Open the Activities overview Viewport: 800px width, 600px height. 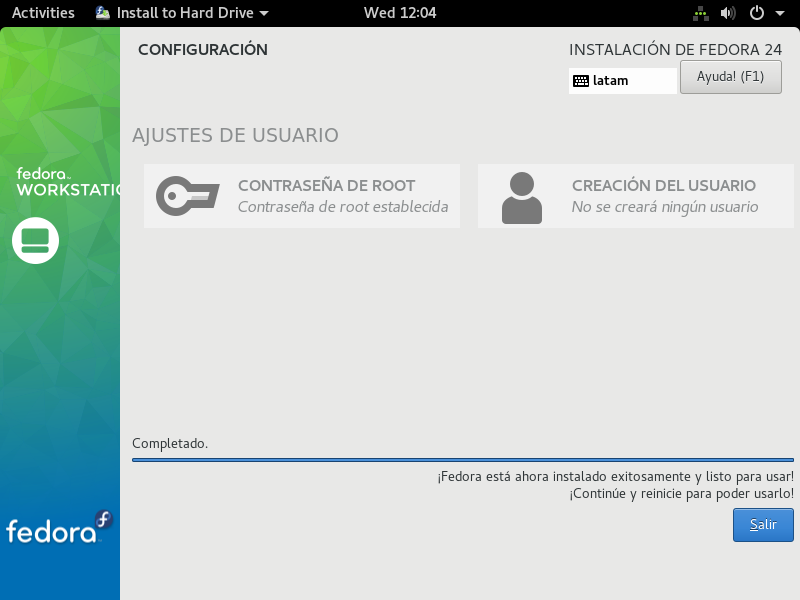pos(43,13)
